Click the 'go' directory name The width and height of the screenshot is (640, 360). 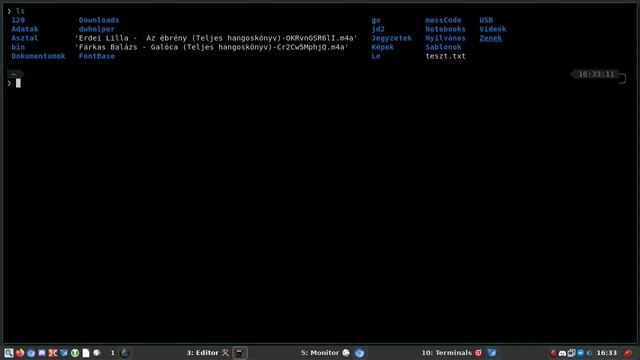pyautogui.click(x=376, y=20)
